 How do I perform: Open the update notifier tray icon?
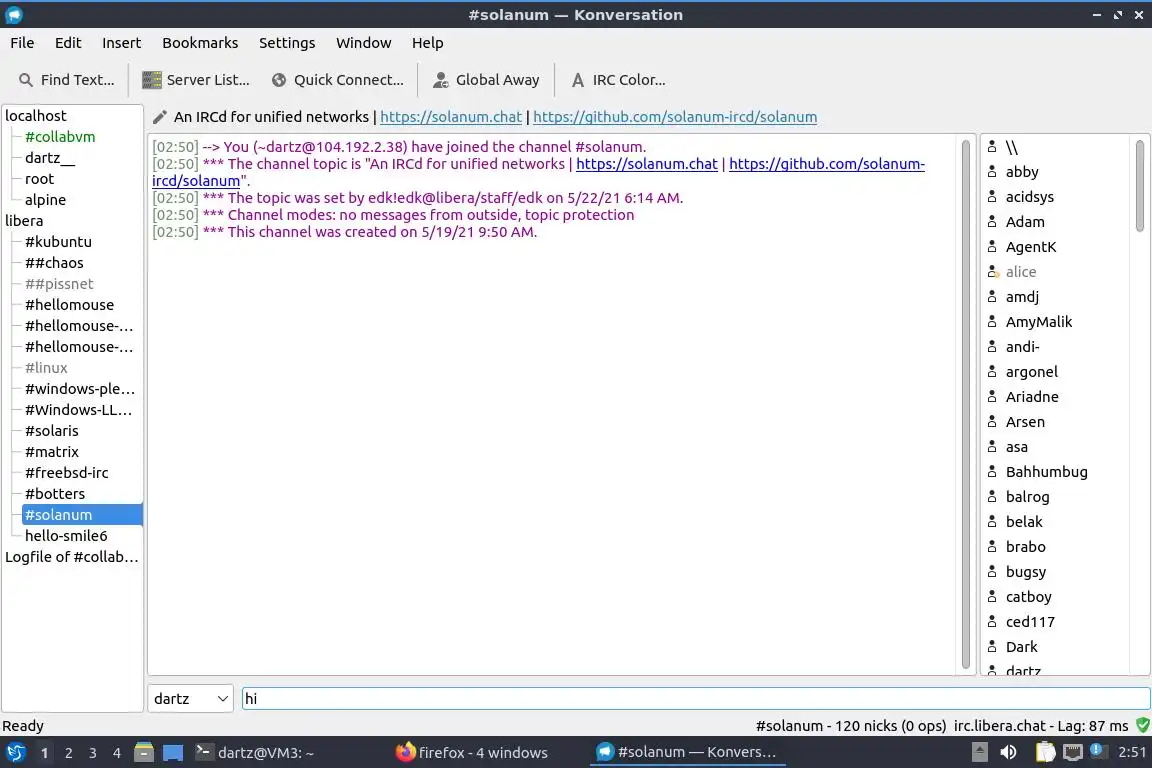[1098, 750]
